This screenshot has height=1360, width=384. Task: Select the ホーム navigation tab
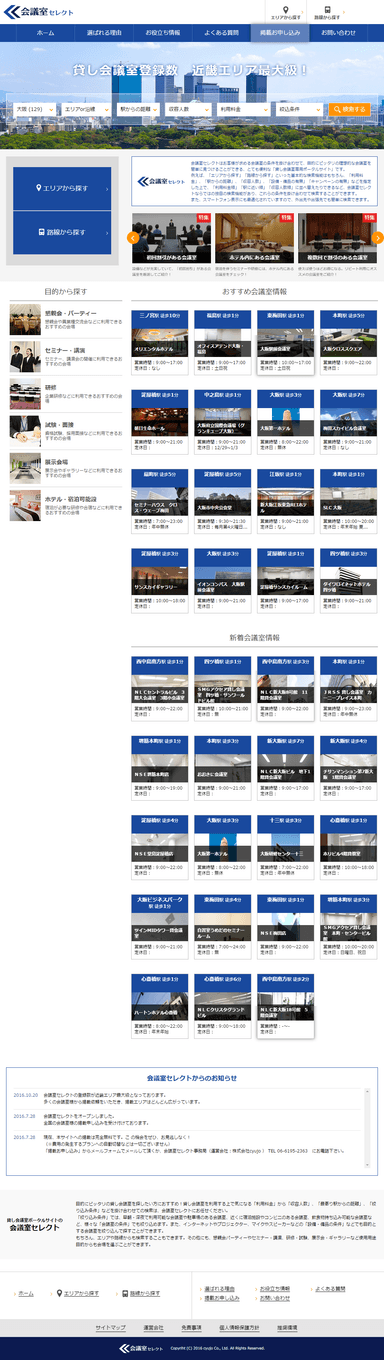pyautogui.click(x=45, y=33)
